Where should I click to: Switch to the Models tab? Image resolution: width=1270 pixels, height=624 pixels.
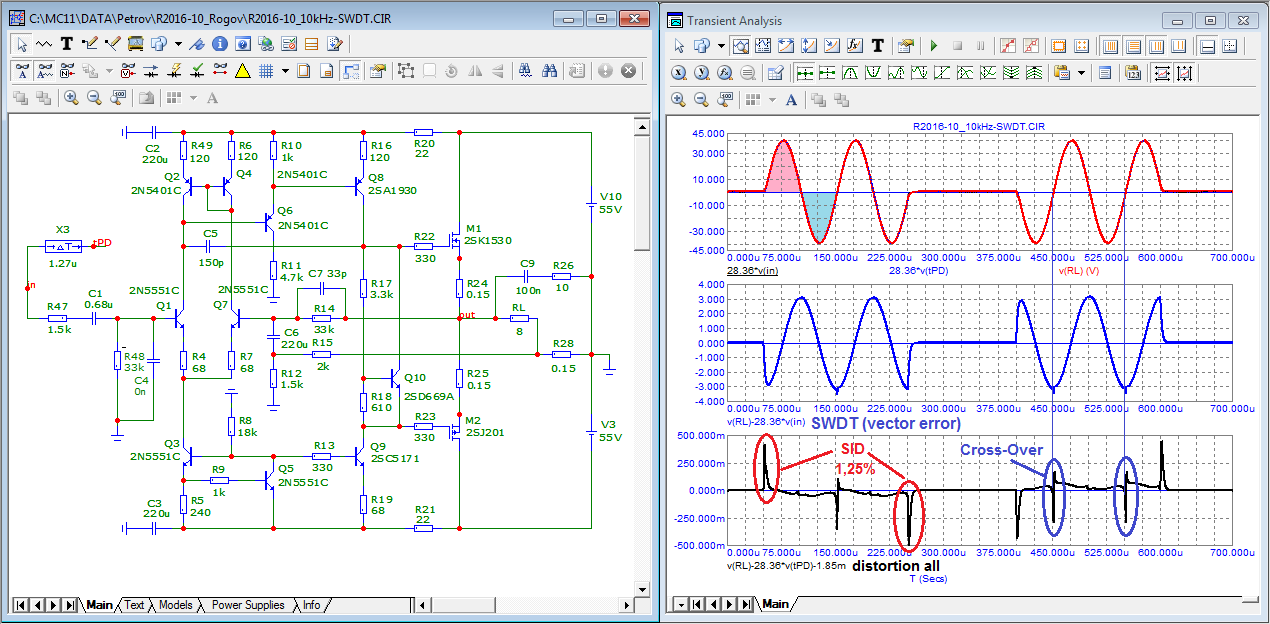(175, 605)
